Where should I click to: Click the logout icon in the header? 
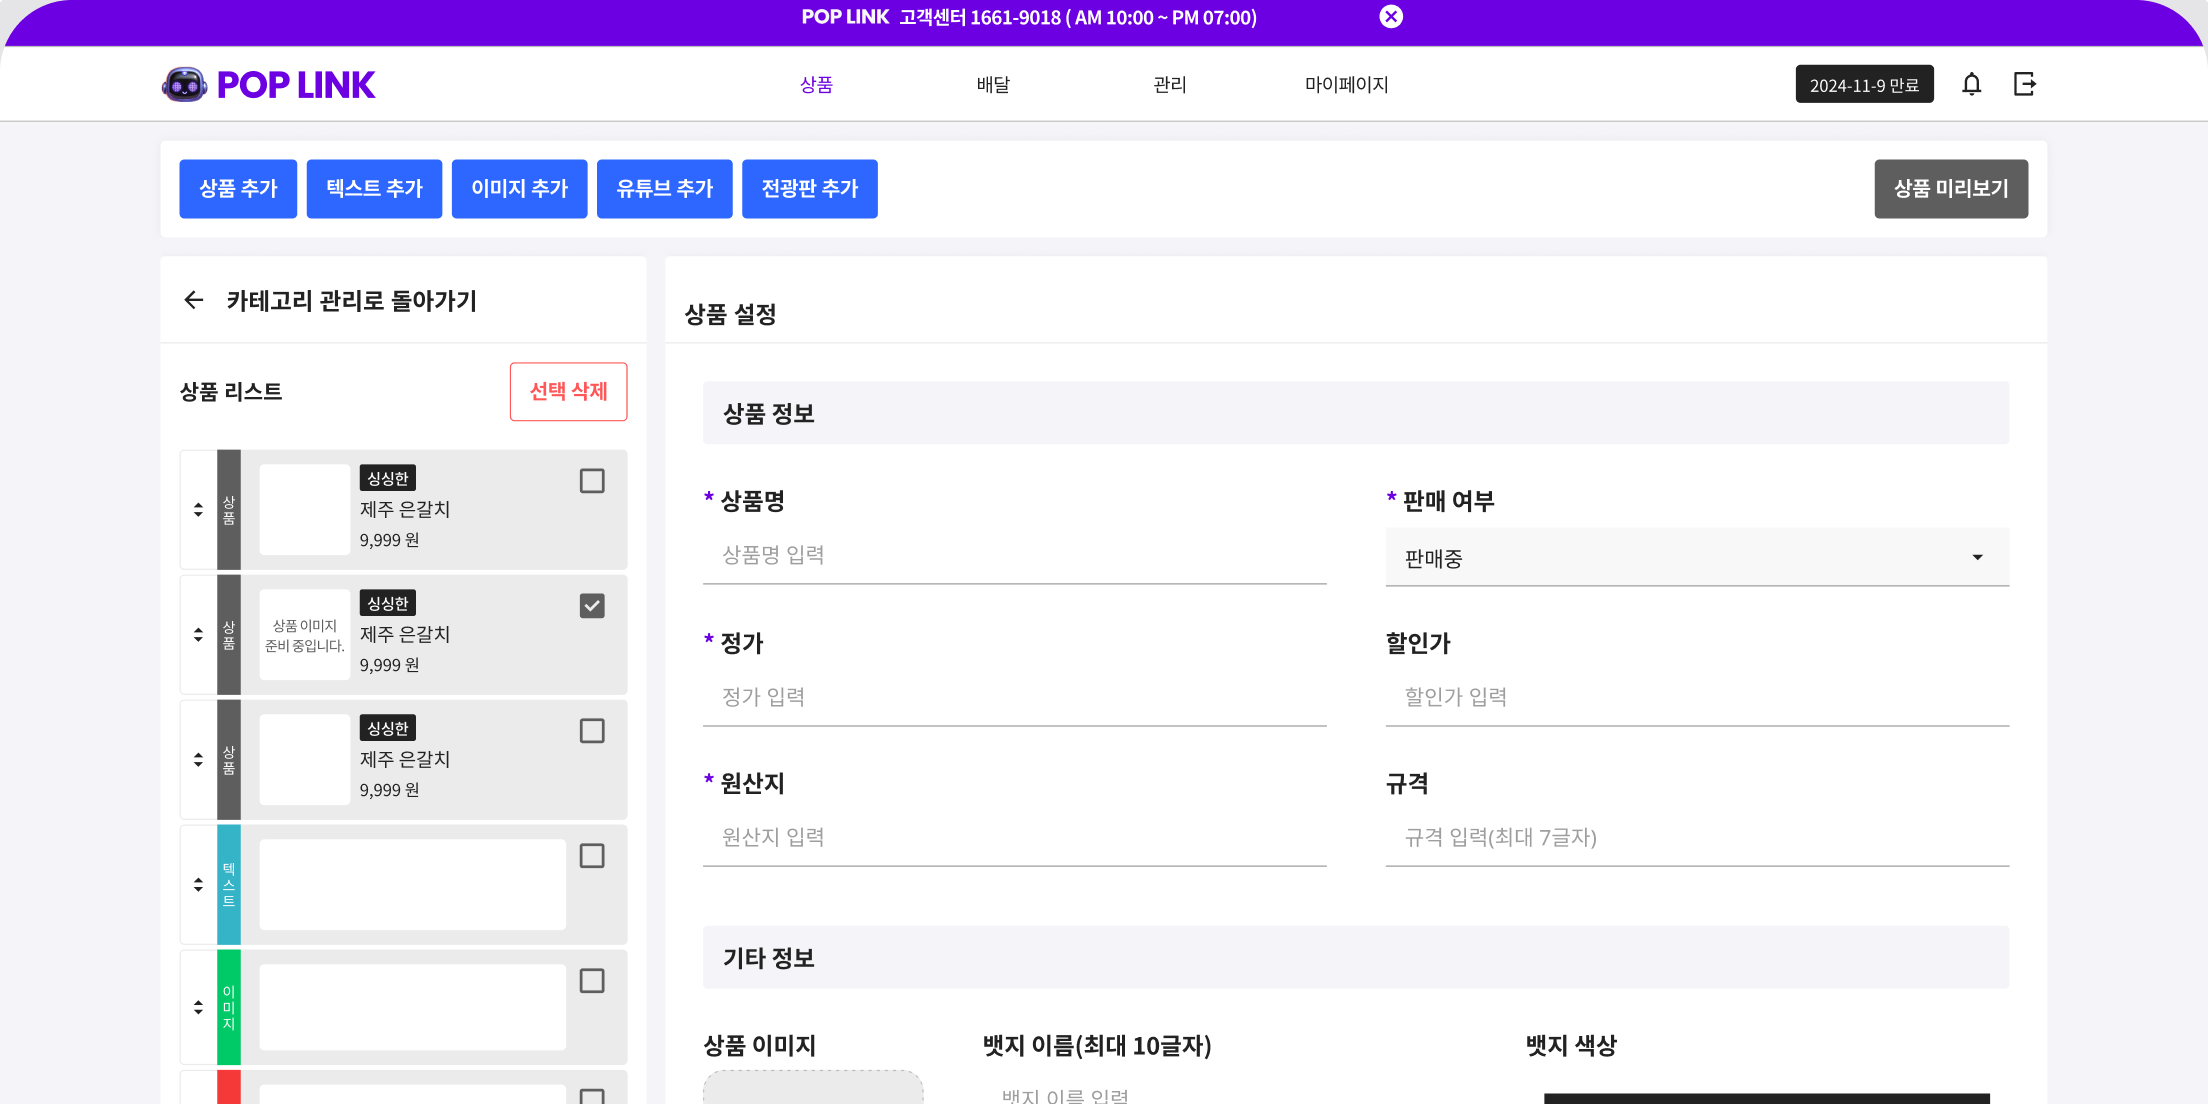click(2025, 84)
